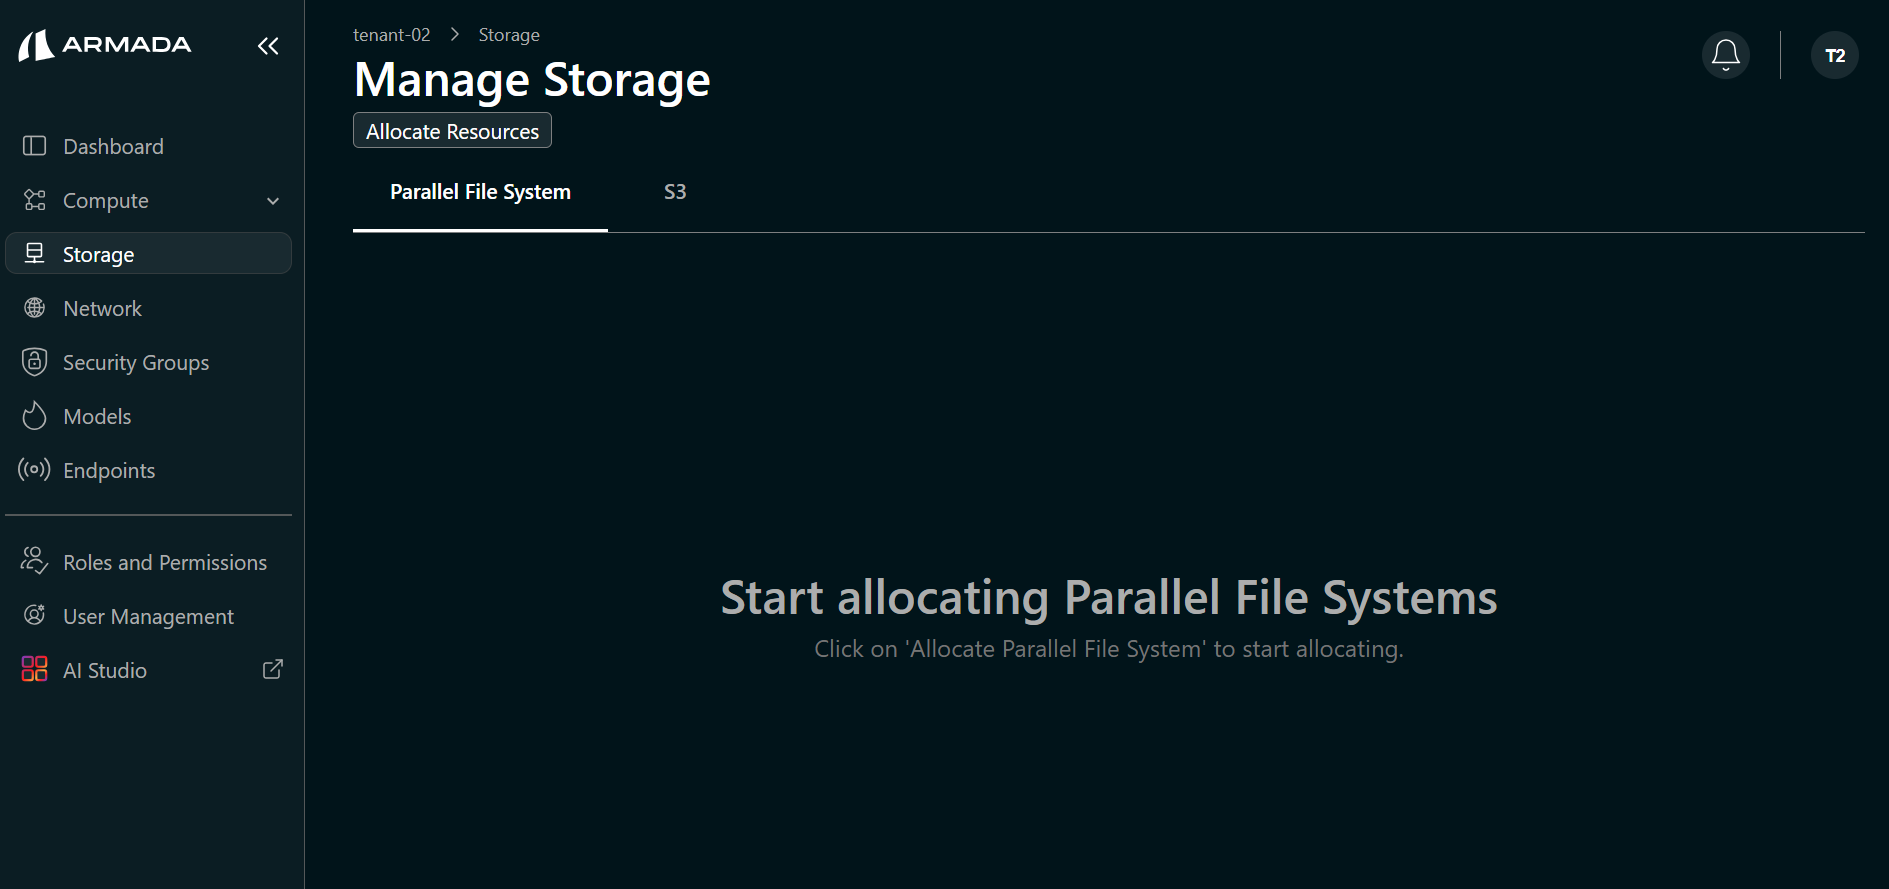
Task: Collapse the sidebar with double chevron
Action: [x=267, y=45]
